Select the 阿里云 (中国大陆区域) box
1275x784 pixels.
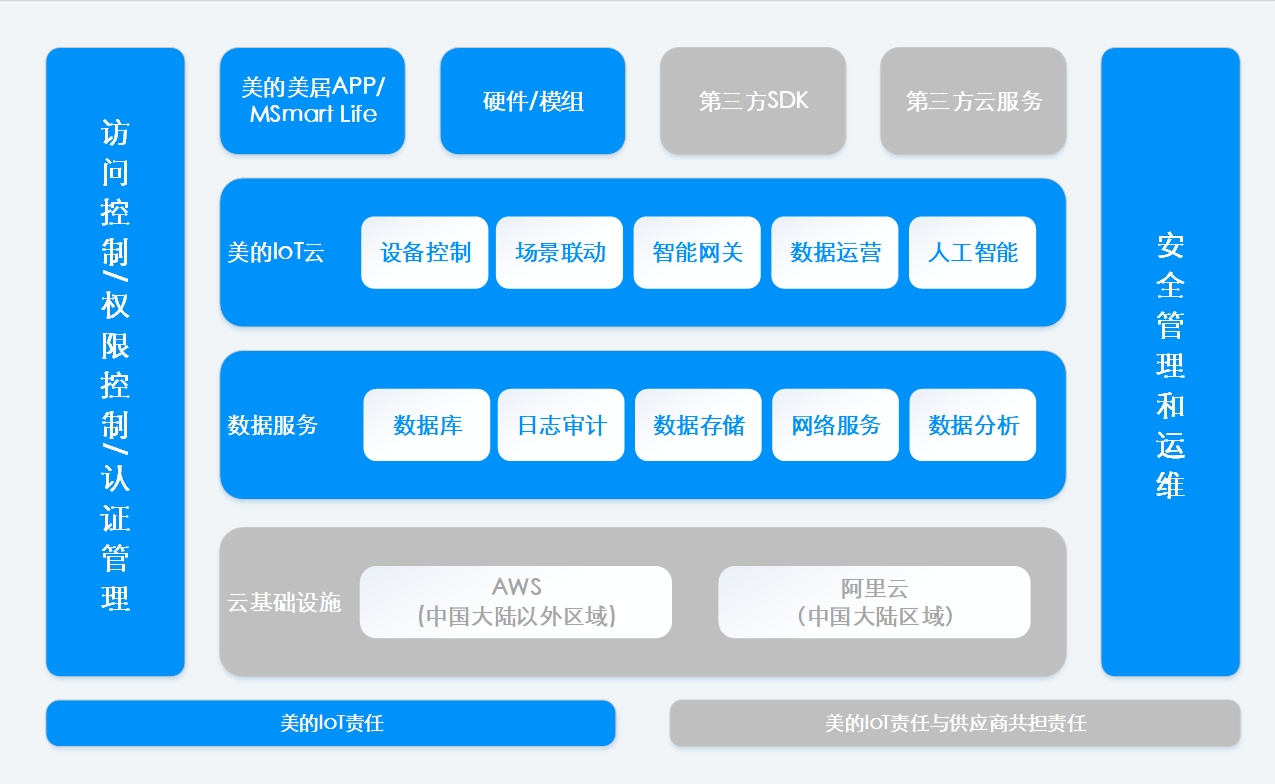coord(874,602)
